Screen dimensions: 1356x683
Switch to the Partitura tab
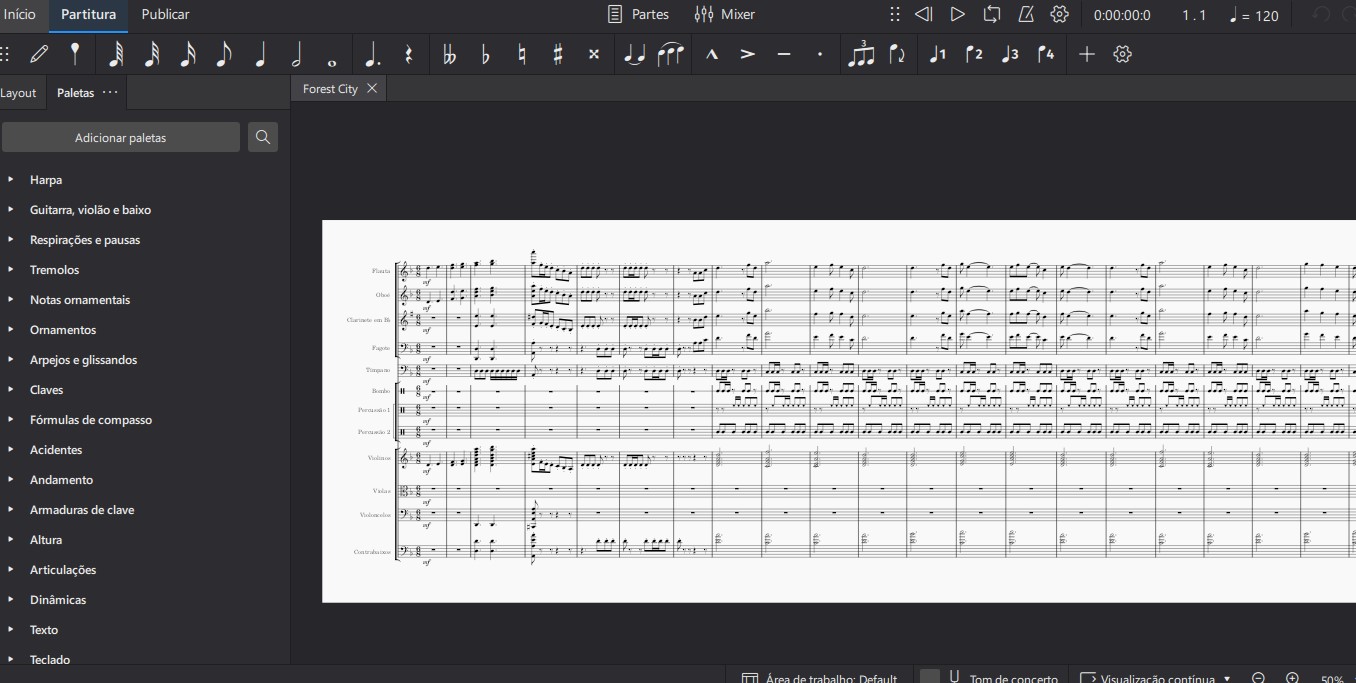tap(88, 15)
